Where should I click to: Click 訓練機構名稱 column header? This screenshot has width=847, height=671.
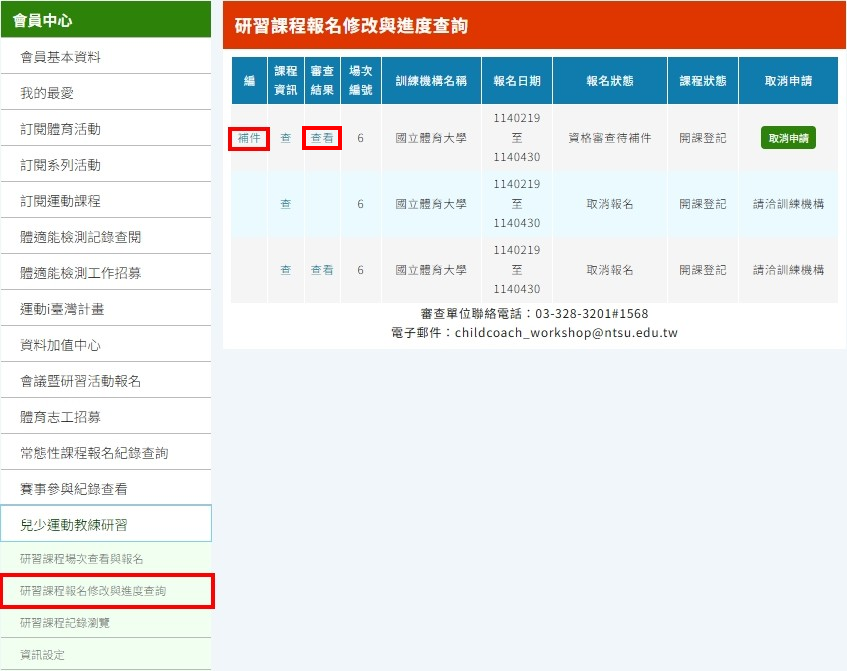pos(431,80)
